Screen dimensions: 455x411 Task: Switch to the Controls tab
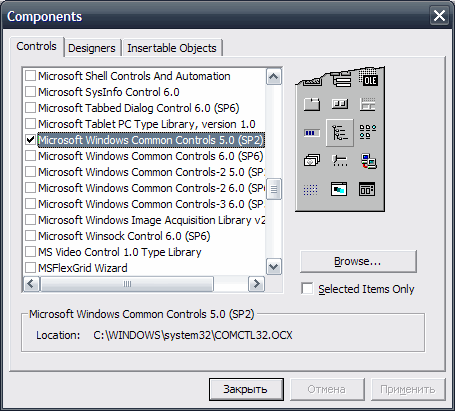click(x=36, y=46)
